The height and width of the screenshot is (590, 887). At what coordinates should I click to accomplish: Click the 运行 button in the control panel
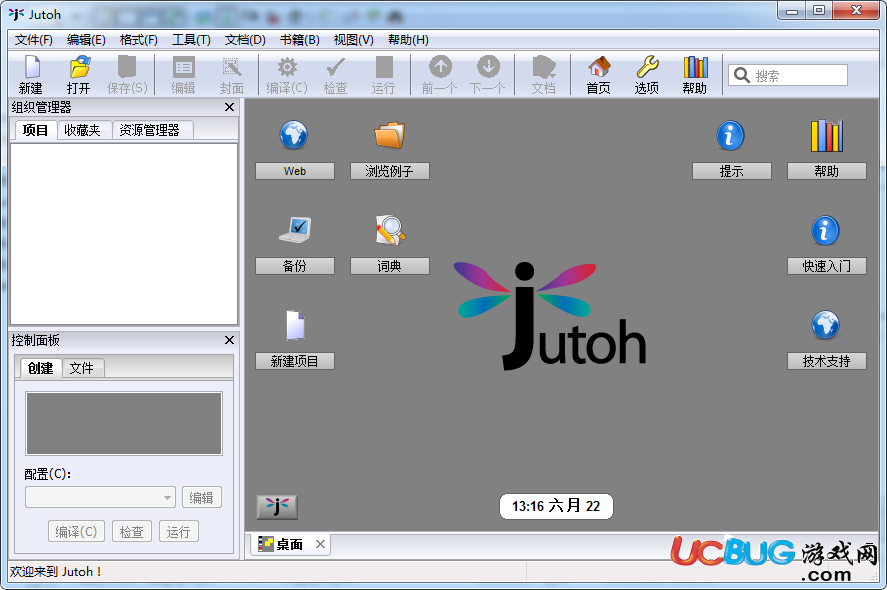[179, 532]
